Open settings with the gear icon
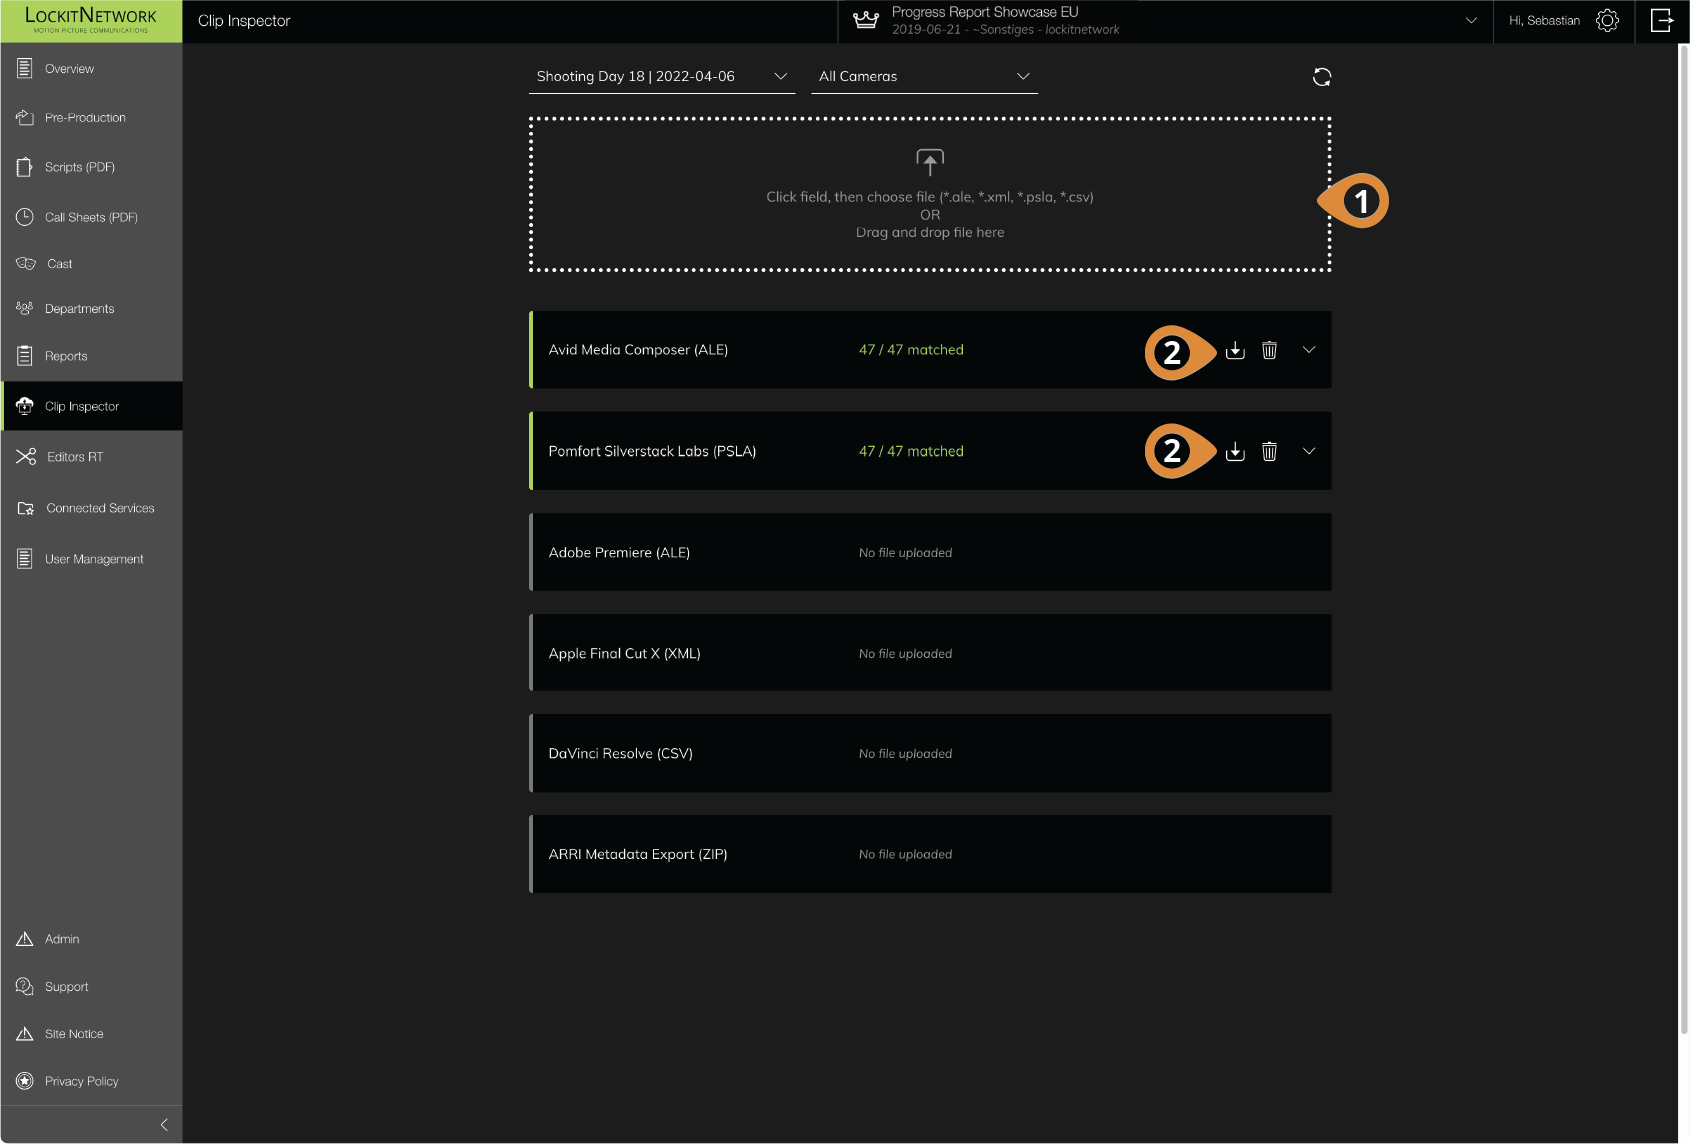1690x1145 pixels. [x=1607, y=21]
